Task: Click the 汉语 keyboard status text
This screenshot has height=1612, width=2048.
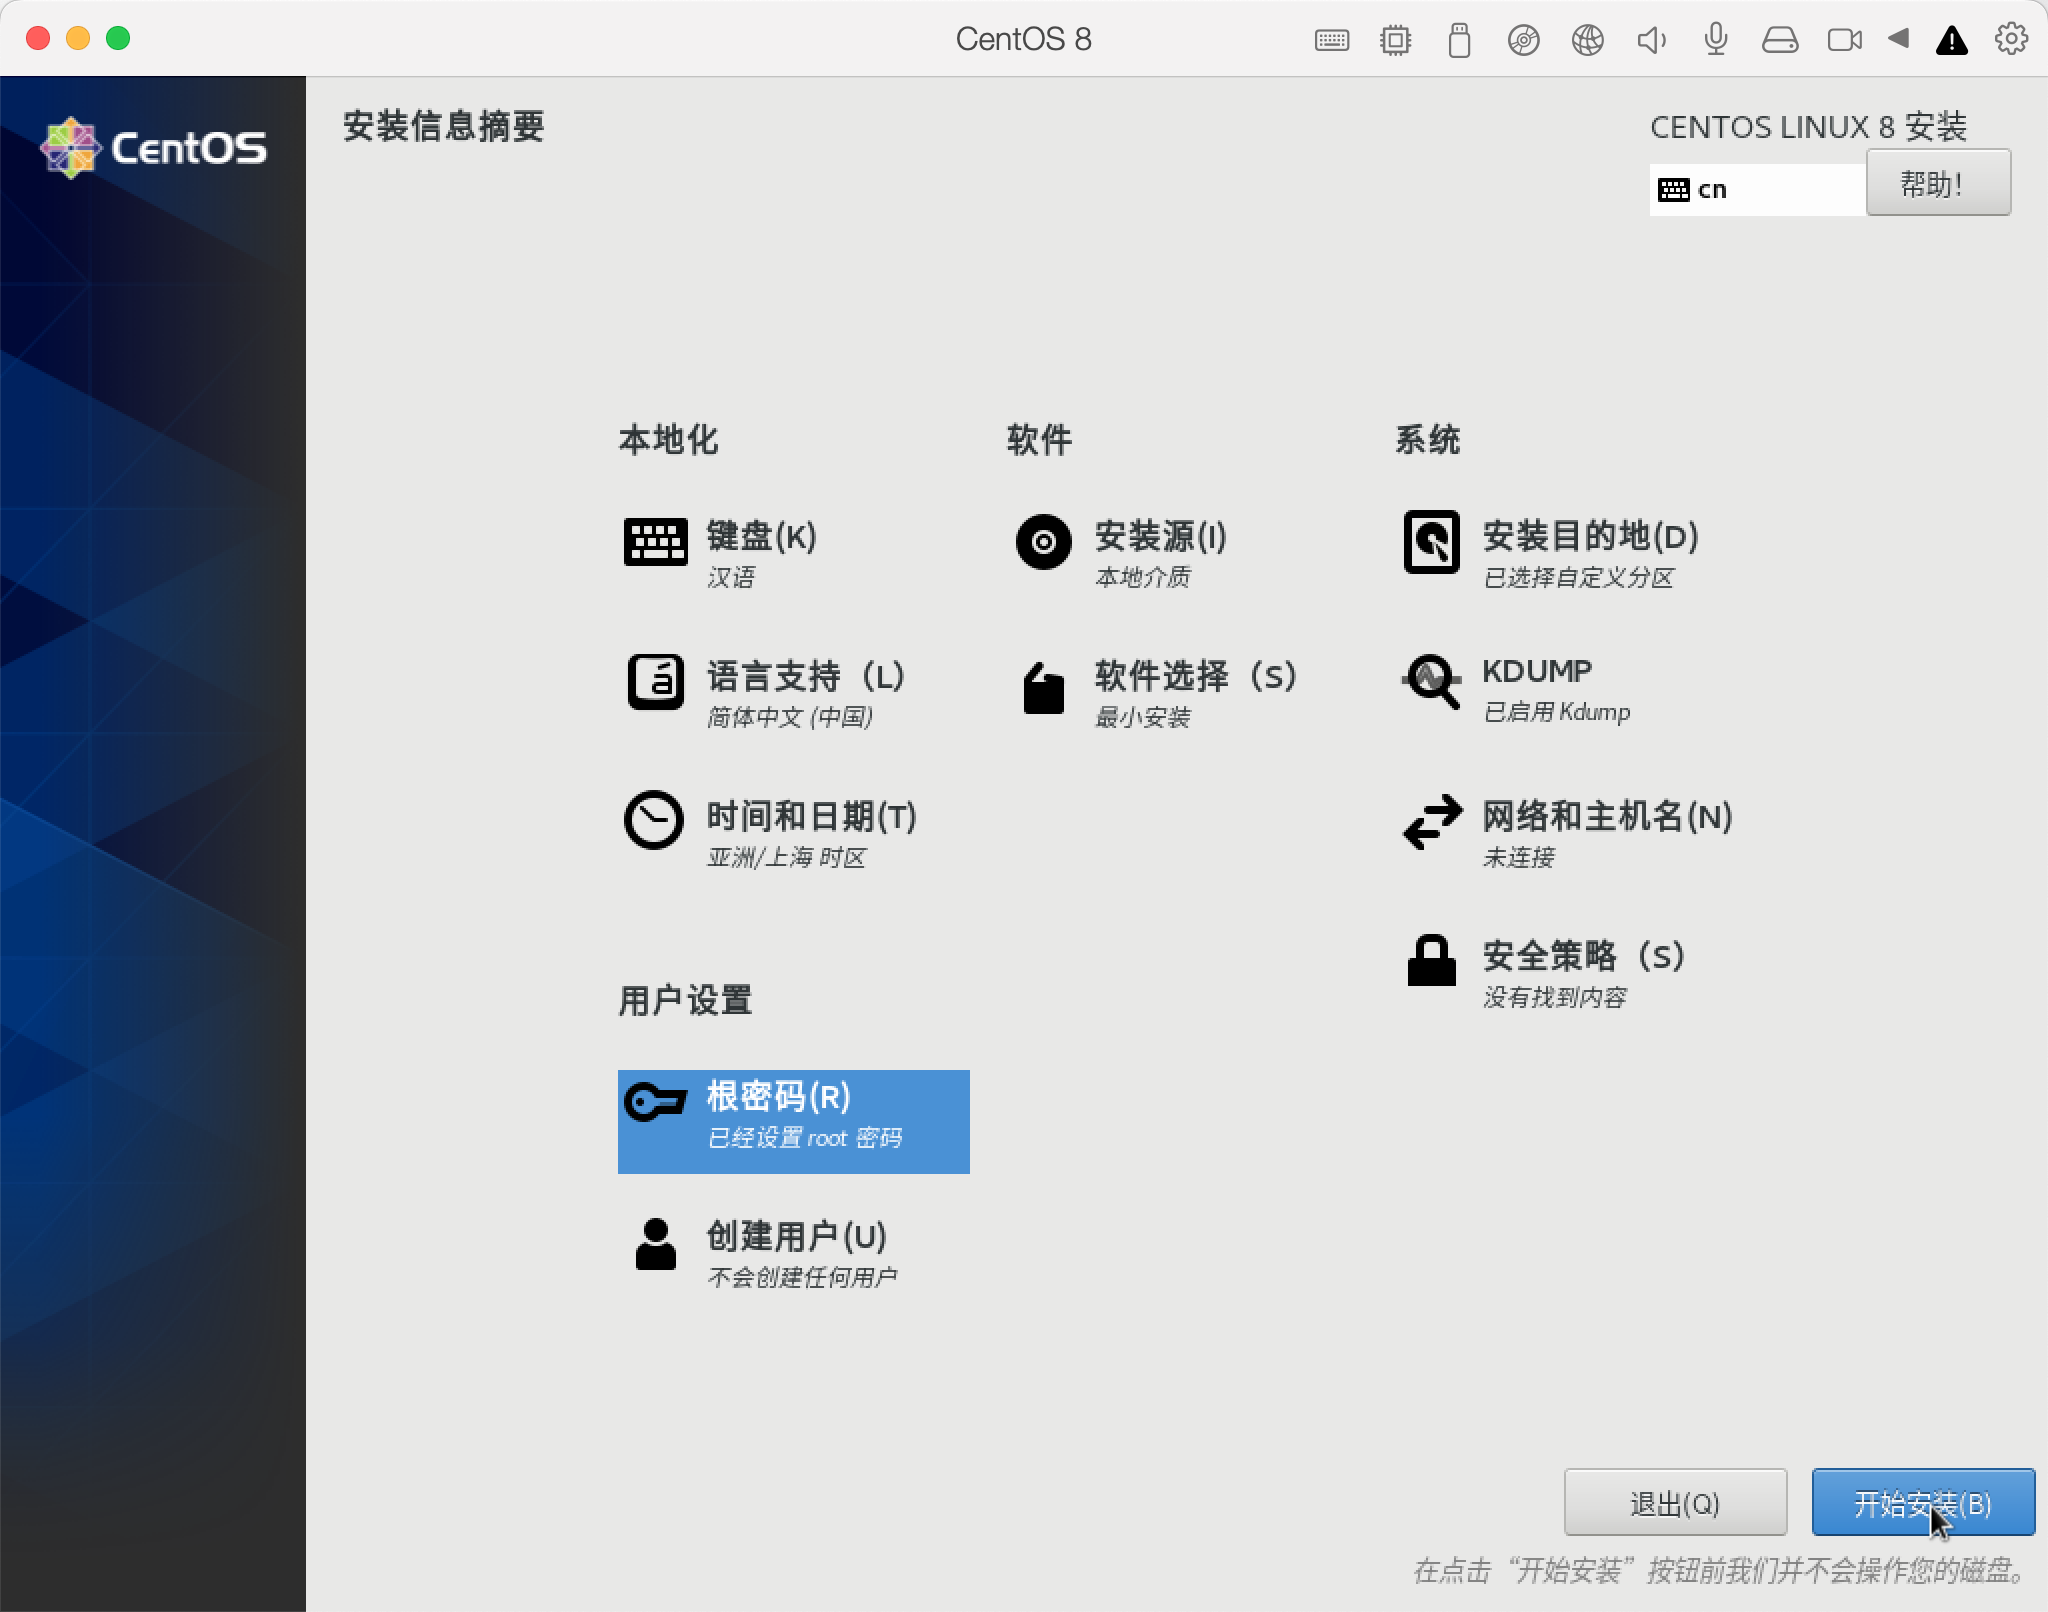Action: (730, 578)
